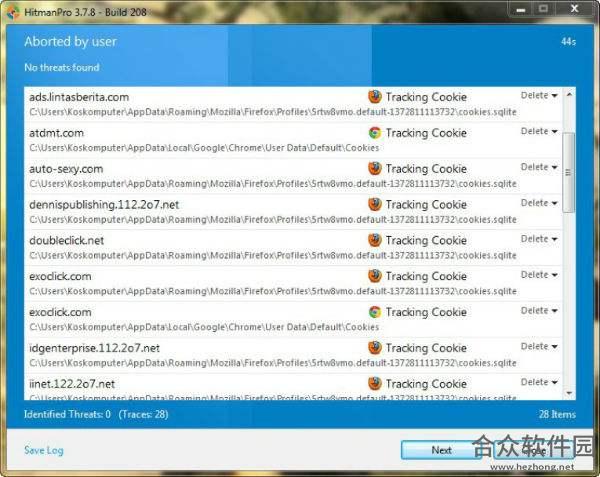Open Delete dropdown on the Firefox exoclick.com row
Viewport: 600px width, 477px height.
[539, 275]
